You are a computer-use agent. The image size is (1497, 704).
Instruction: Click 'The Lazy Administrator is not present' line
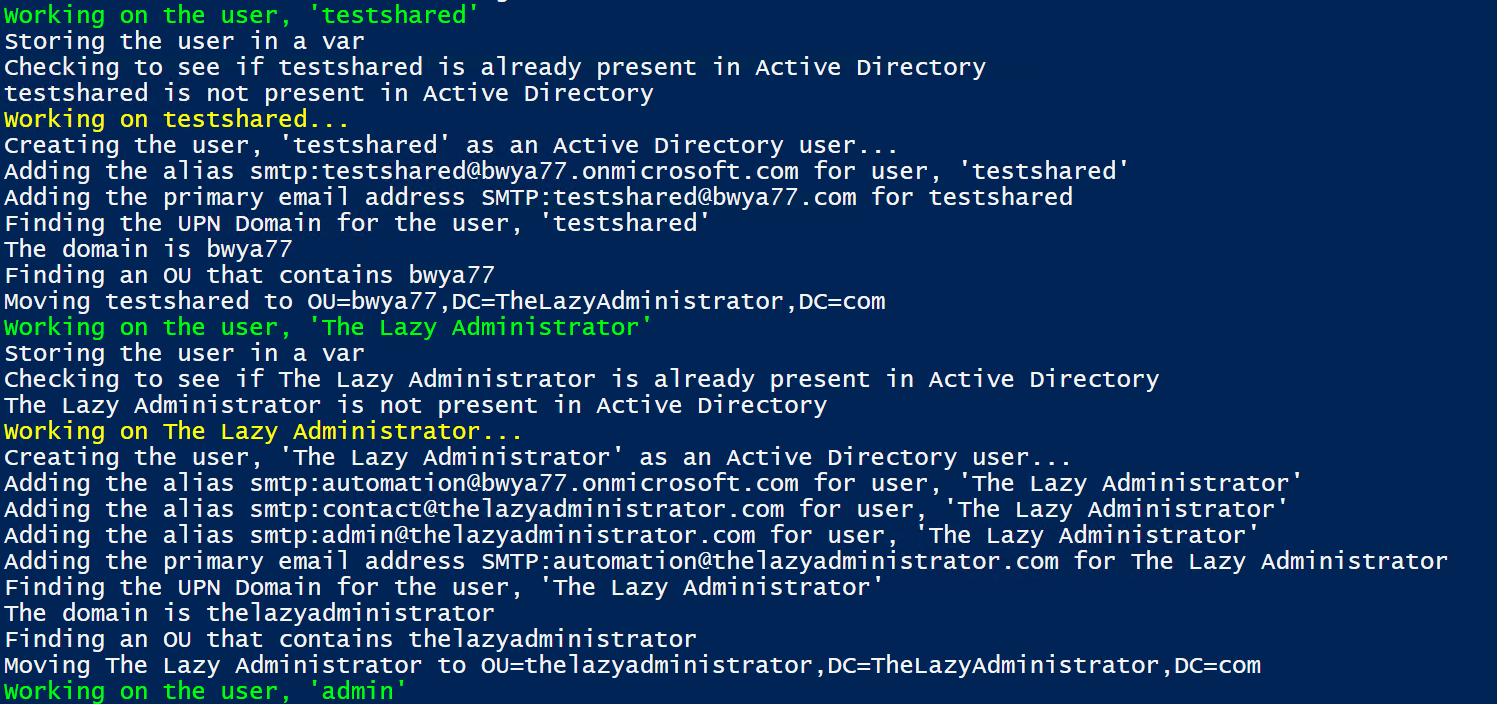pyautogui.click(x=416, y=405)
